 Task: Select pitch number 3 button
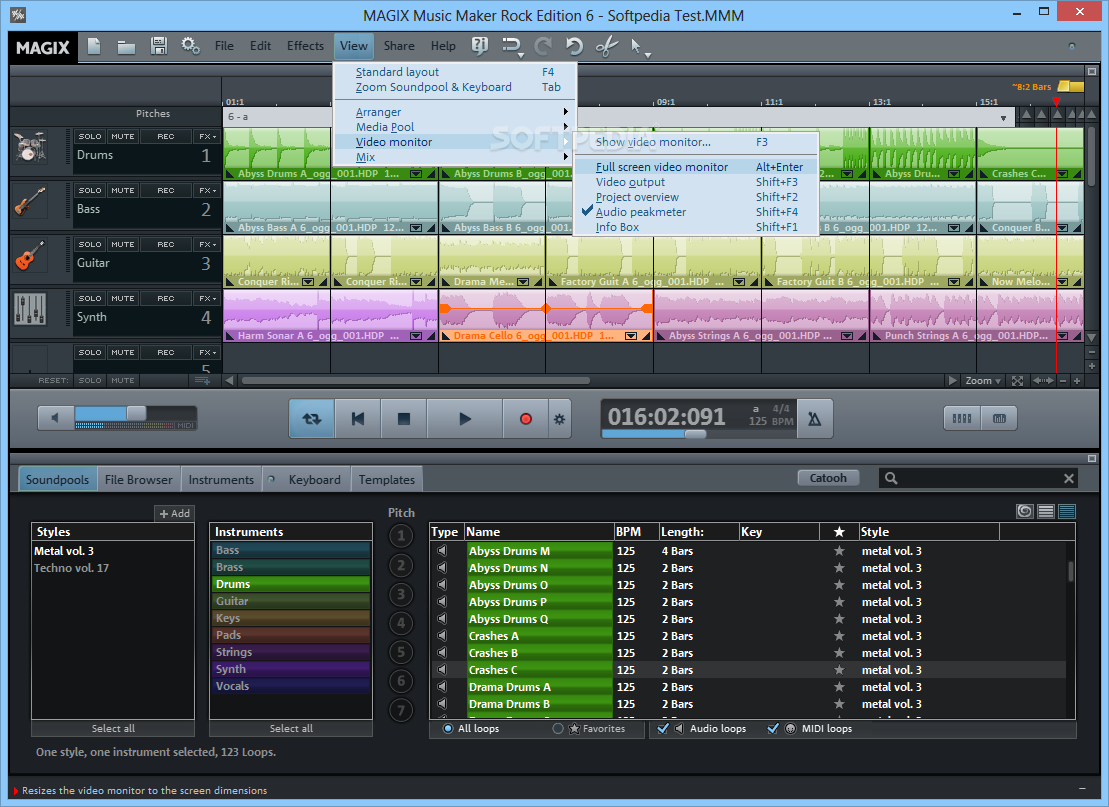tap(401, 594)
